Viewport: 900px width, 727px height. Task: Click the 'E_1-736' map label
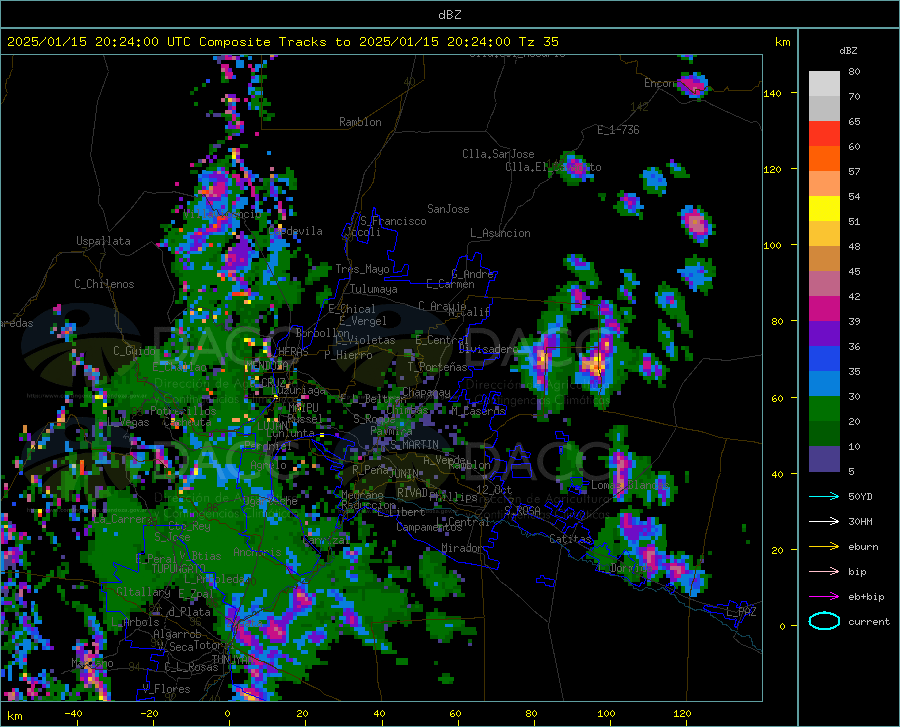[x=618, y=130]
